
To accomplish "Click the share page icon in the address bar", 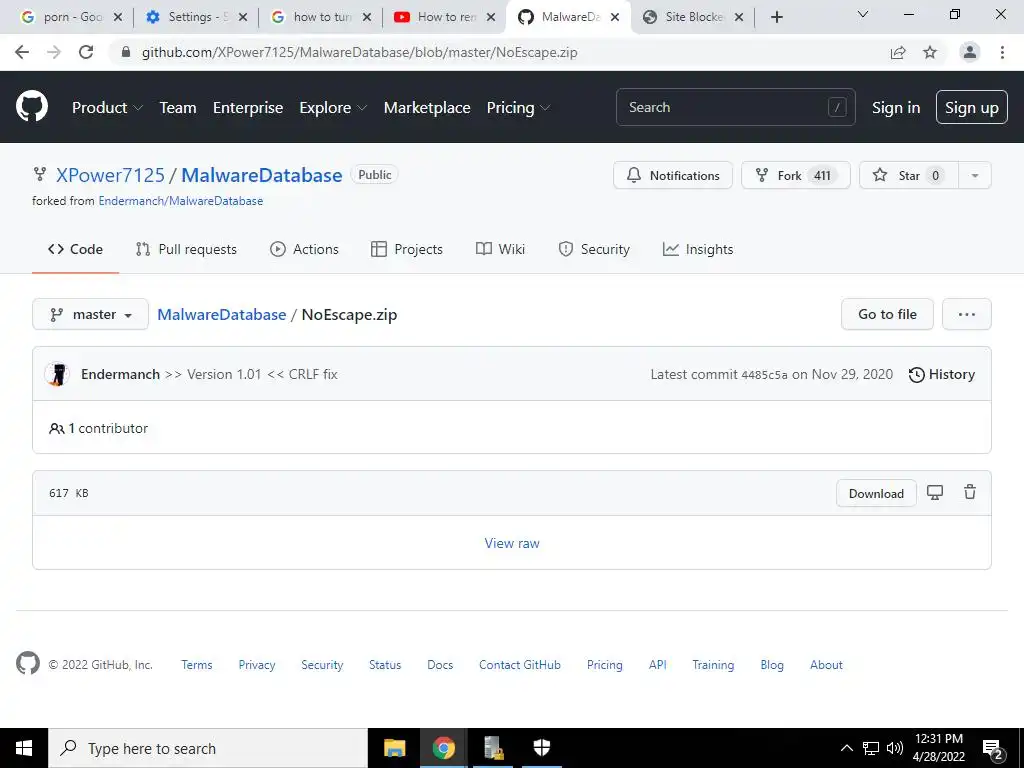I will pyautogui.click(x=898, y=52).
